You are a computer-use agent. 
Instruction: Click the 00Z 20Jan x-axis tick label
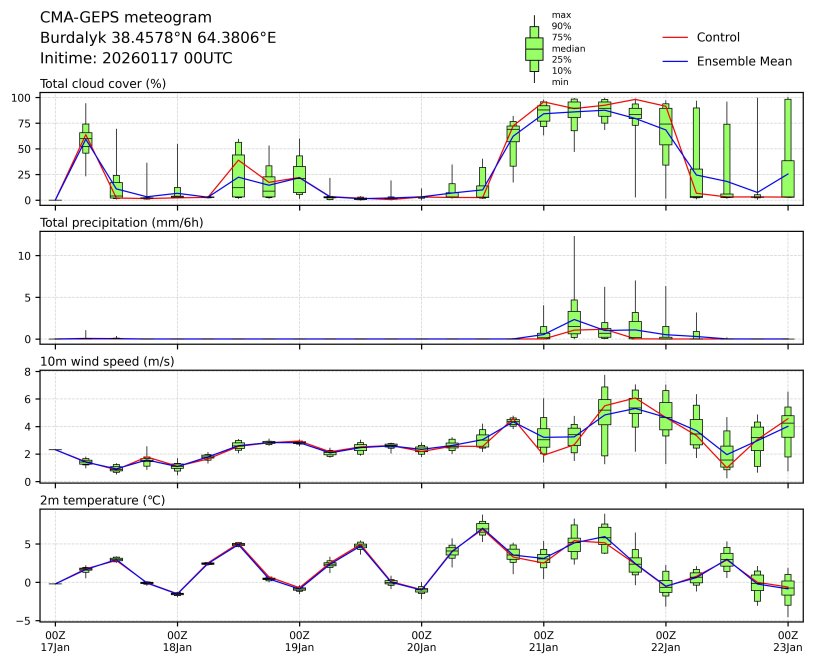421,641
